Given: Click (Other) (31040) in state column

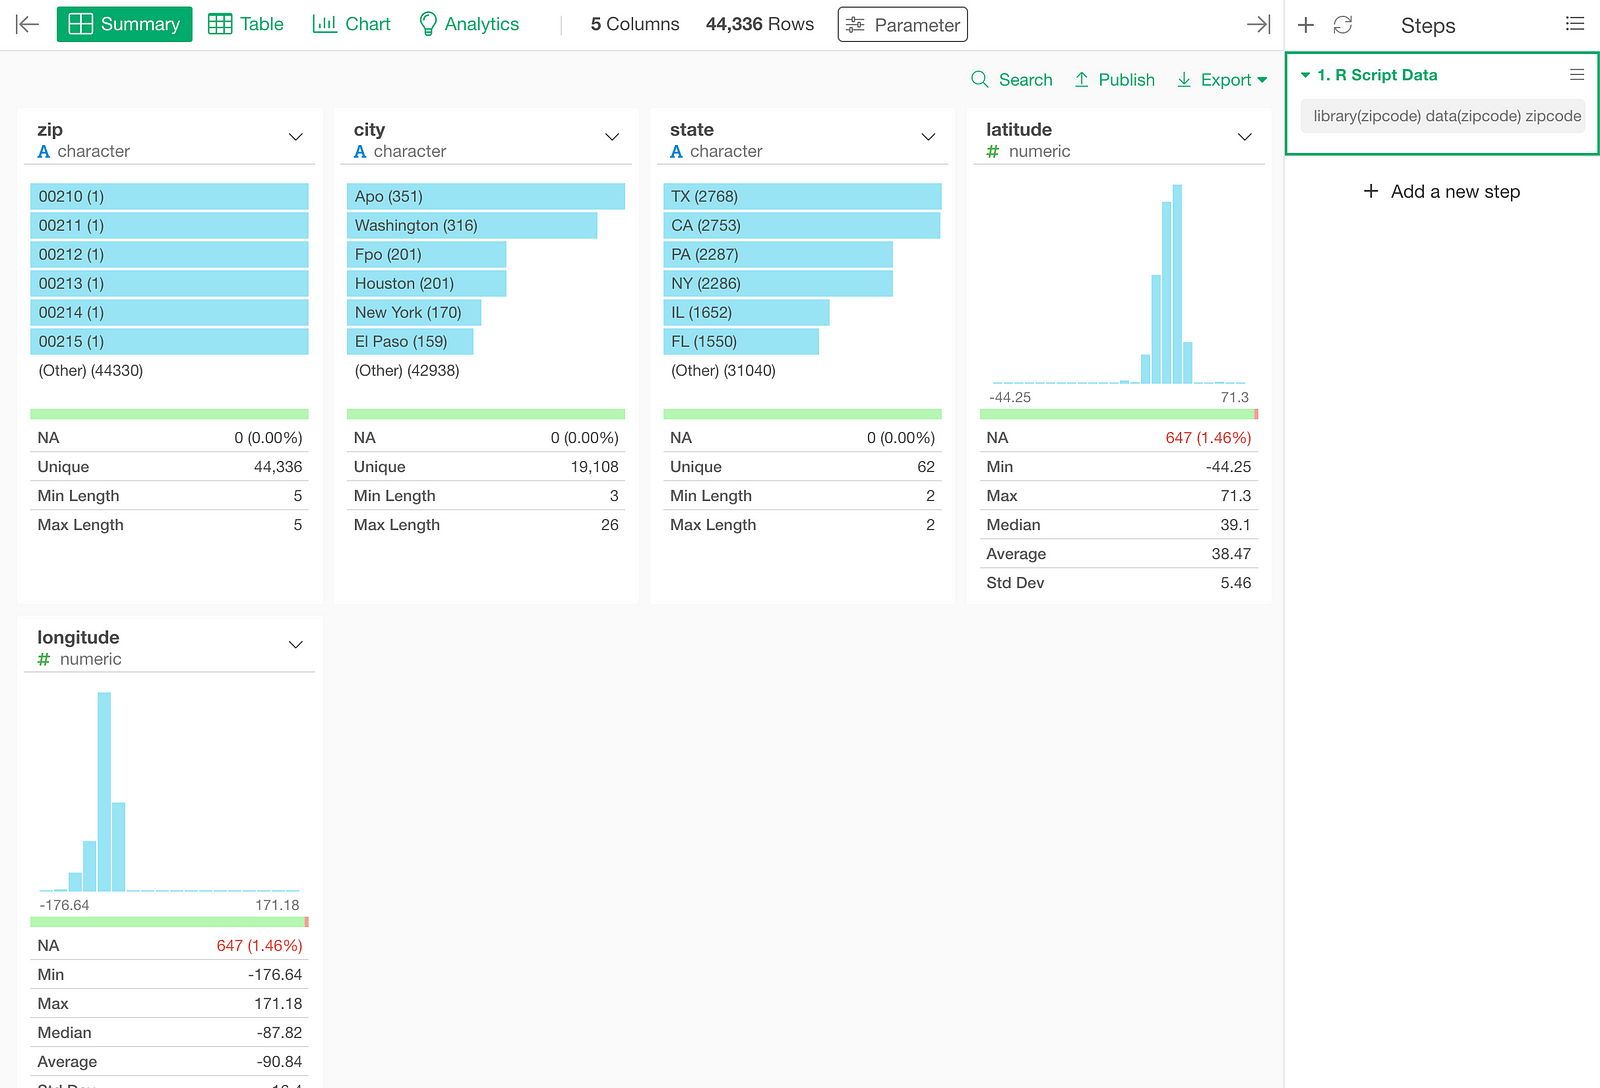Looking at the screenshot, I should 723,370.
